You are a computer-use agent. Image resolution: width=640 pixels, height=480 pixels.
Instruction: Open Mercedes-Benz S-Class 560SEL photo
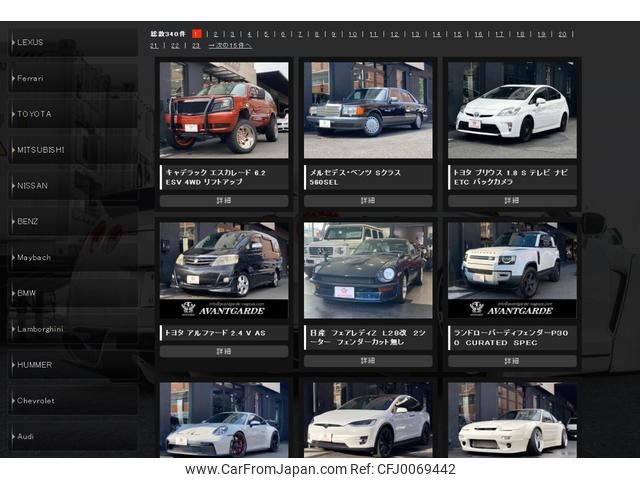(368, 110)
